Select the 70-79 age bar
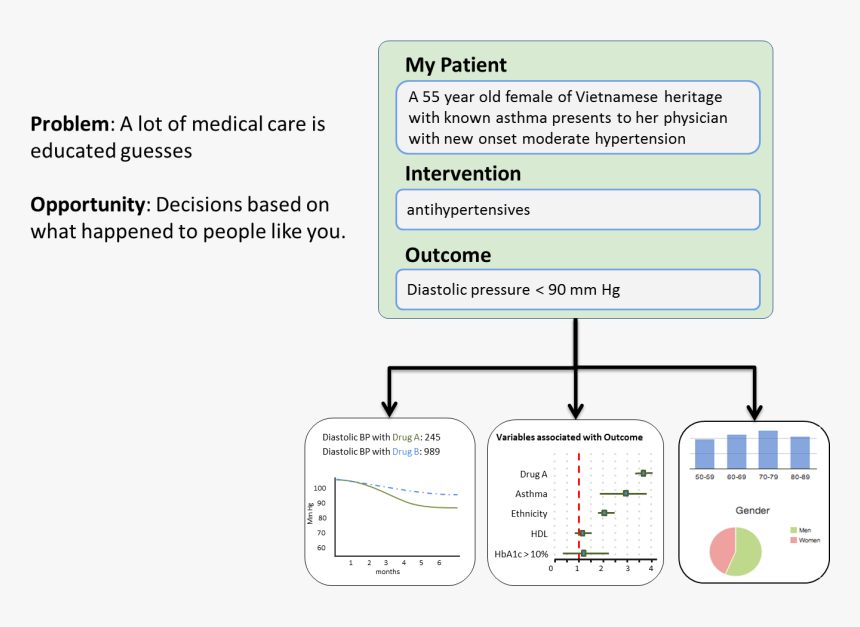This screenshot has width=860, height=627. point(768,449)
